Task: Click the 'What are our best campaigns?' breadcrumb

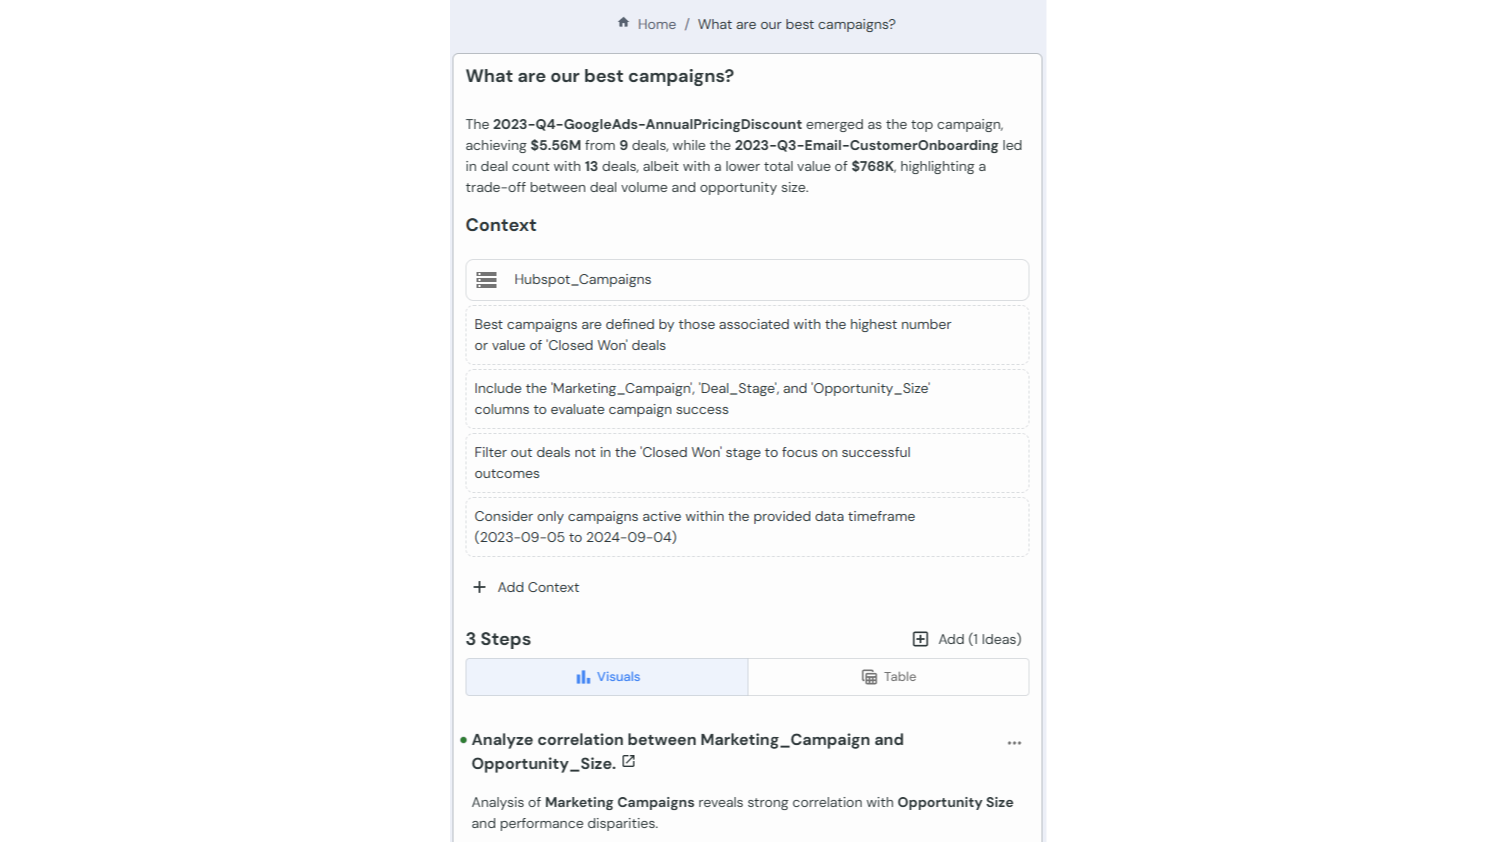Action: coord(796,24)
